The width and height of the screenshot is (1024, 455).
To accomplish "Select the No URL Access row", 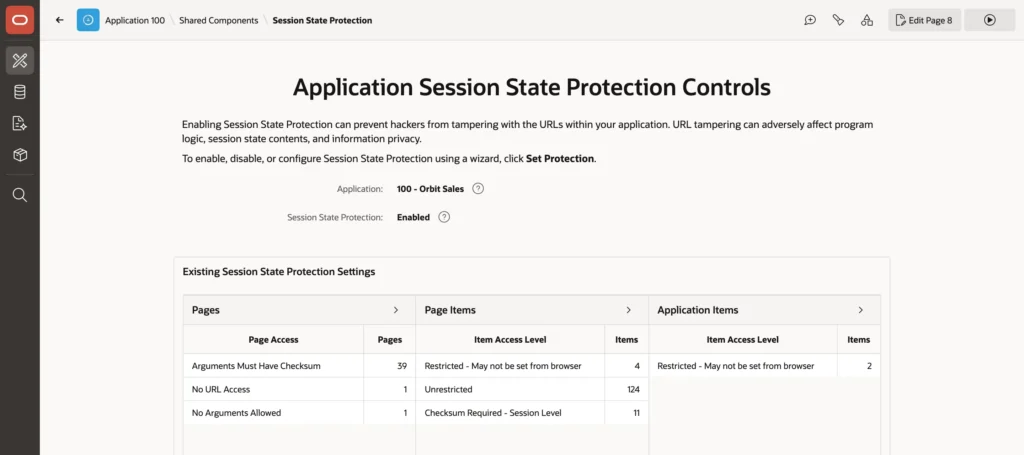I will pyautogui.click(x=299, y=389).
